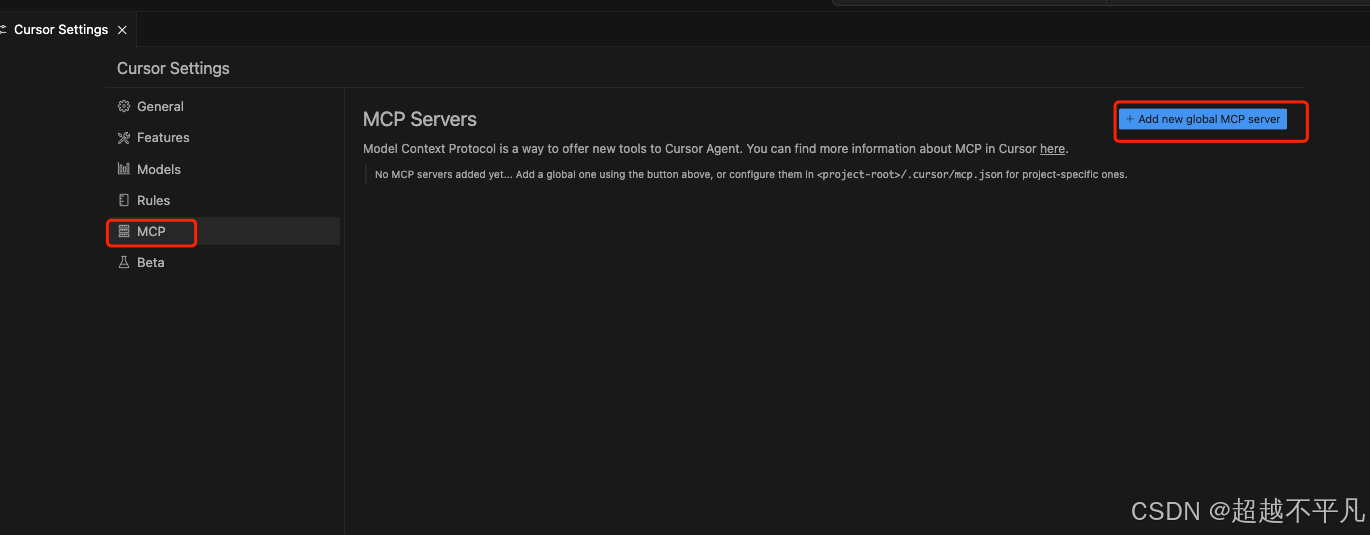
Task: Open General settings section
Action: (x=223, y=106)
